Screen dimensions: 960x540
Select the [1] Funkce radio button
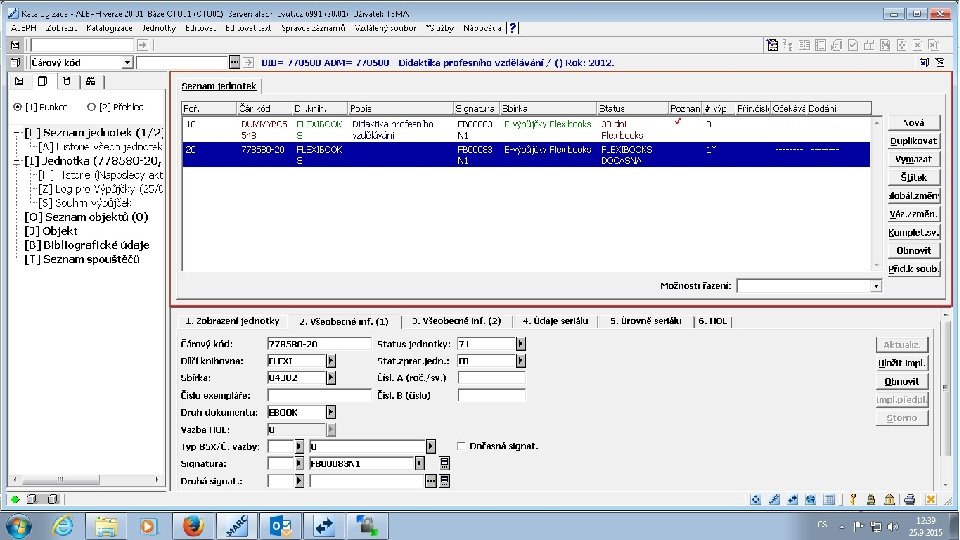click(x=18, y=107)
